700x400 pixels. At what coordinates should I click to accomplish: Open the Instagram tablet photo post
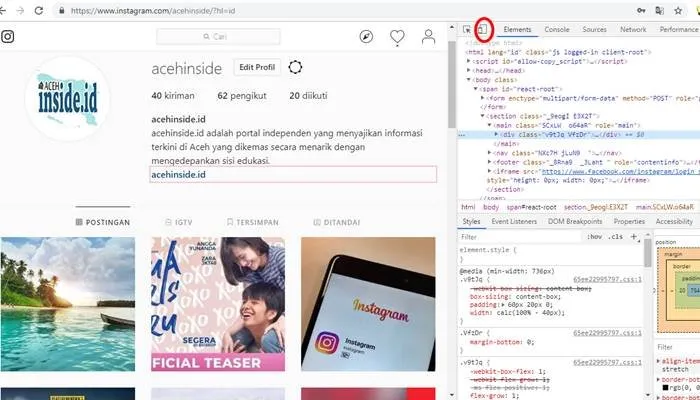click(x=368, y=304)
